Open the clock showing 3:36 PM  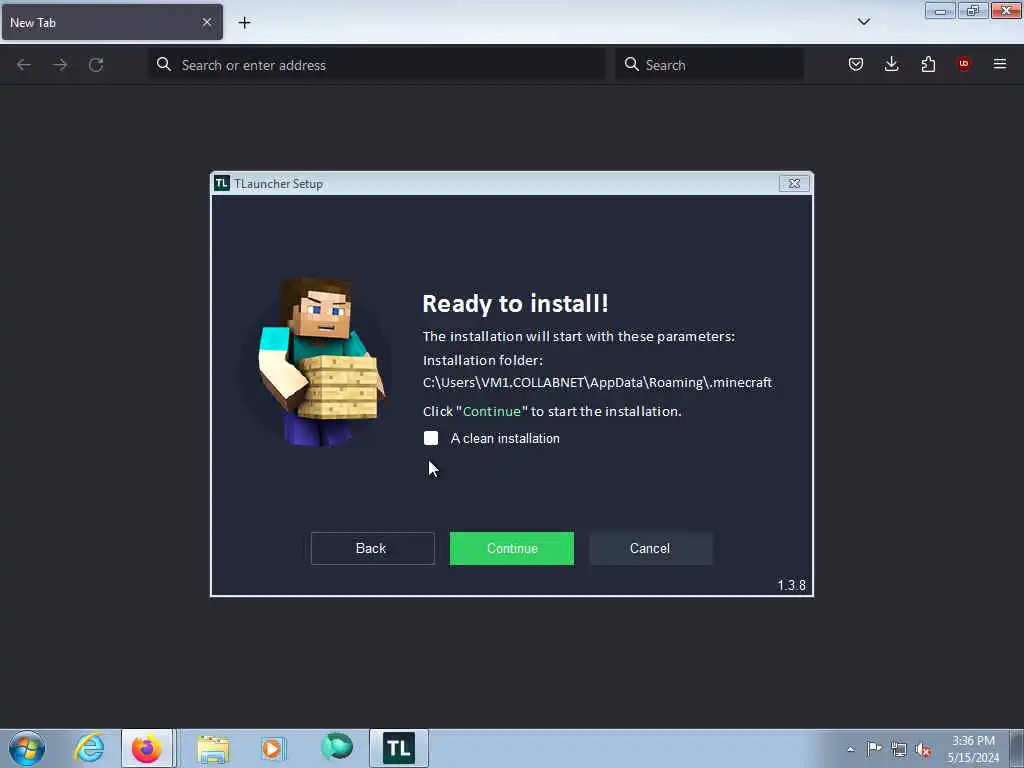click(973, 749)
